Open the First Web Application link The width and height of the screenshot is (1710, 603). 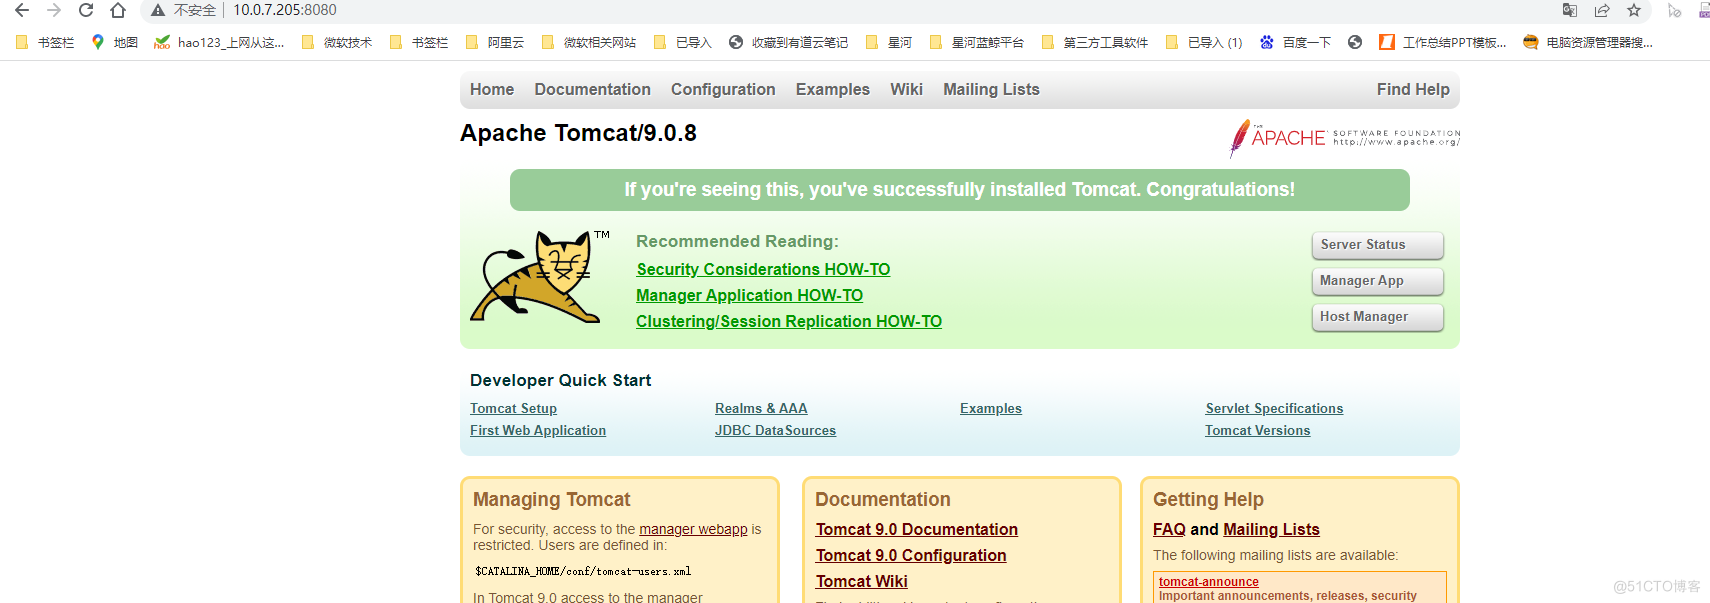click(x=538, y=430)
